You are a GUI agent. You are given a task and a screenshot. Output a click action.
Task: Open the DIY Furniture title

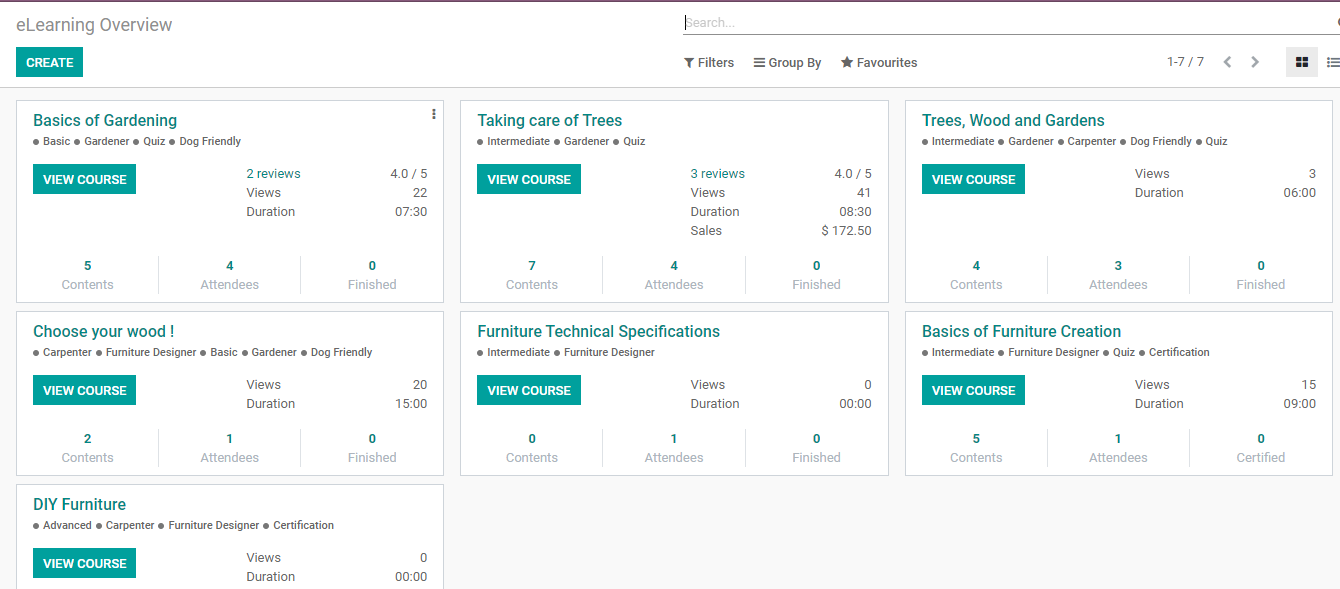click(x=79, y=504)
